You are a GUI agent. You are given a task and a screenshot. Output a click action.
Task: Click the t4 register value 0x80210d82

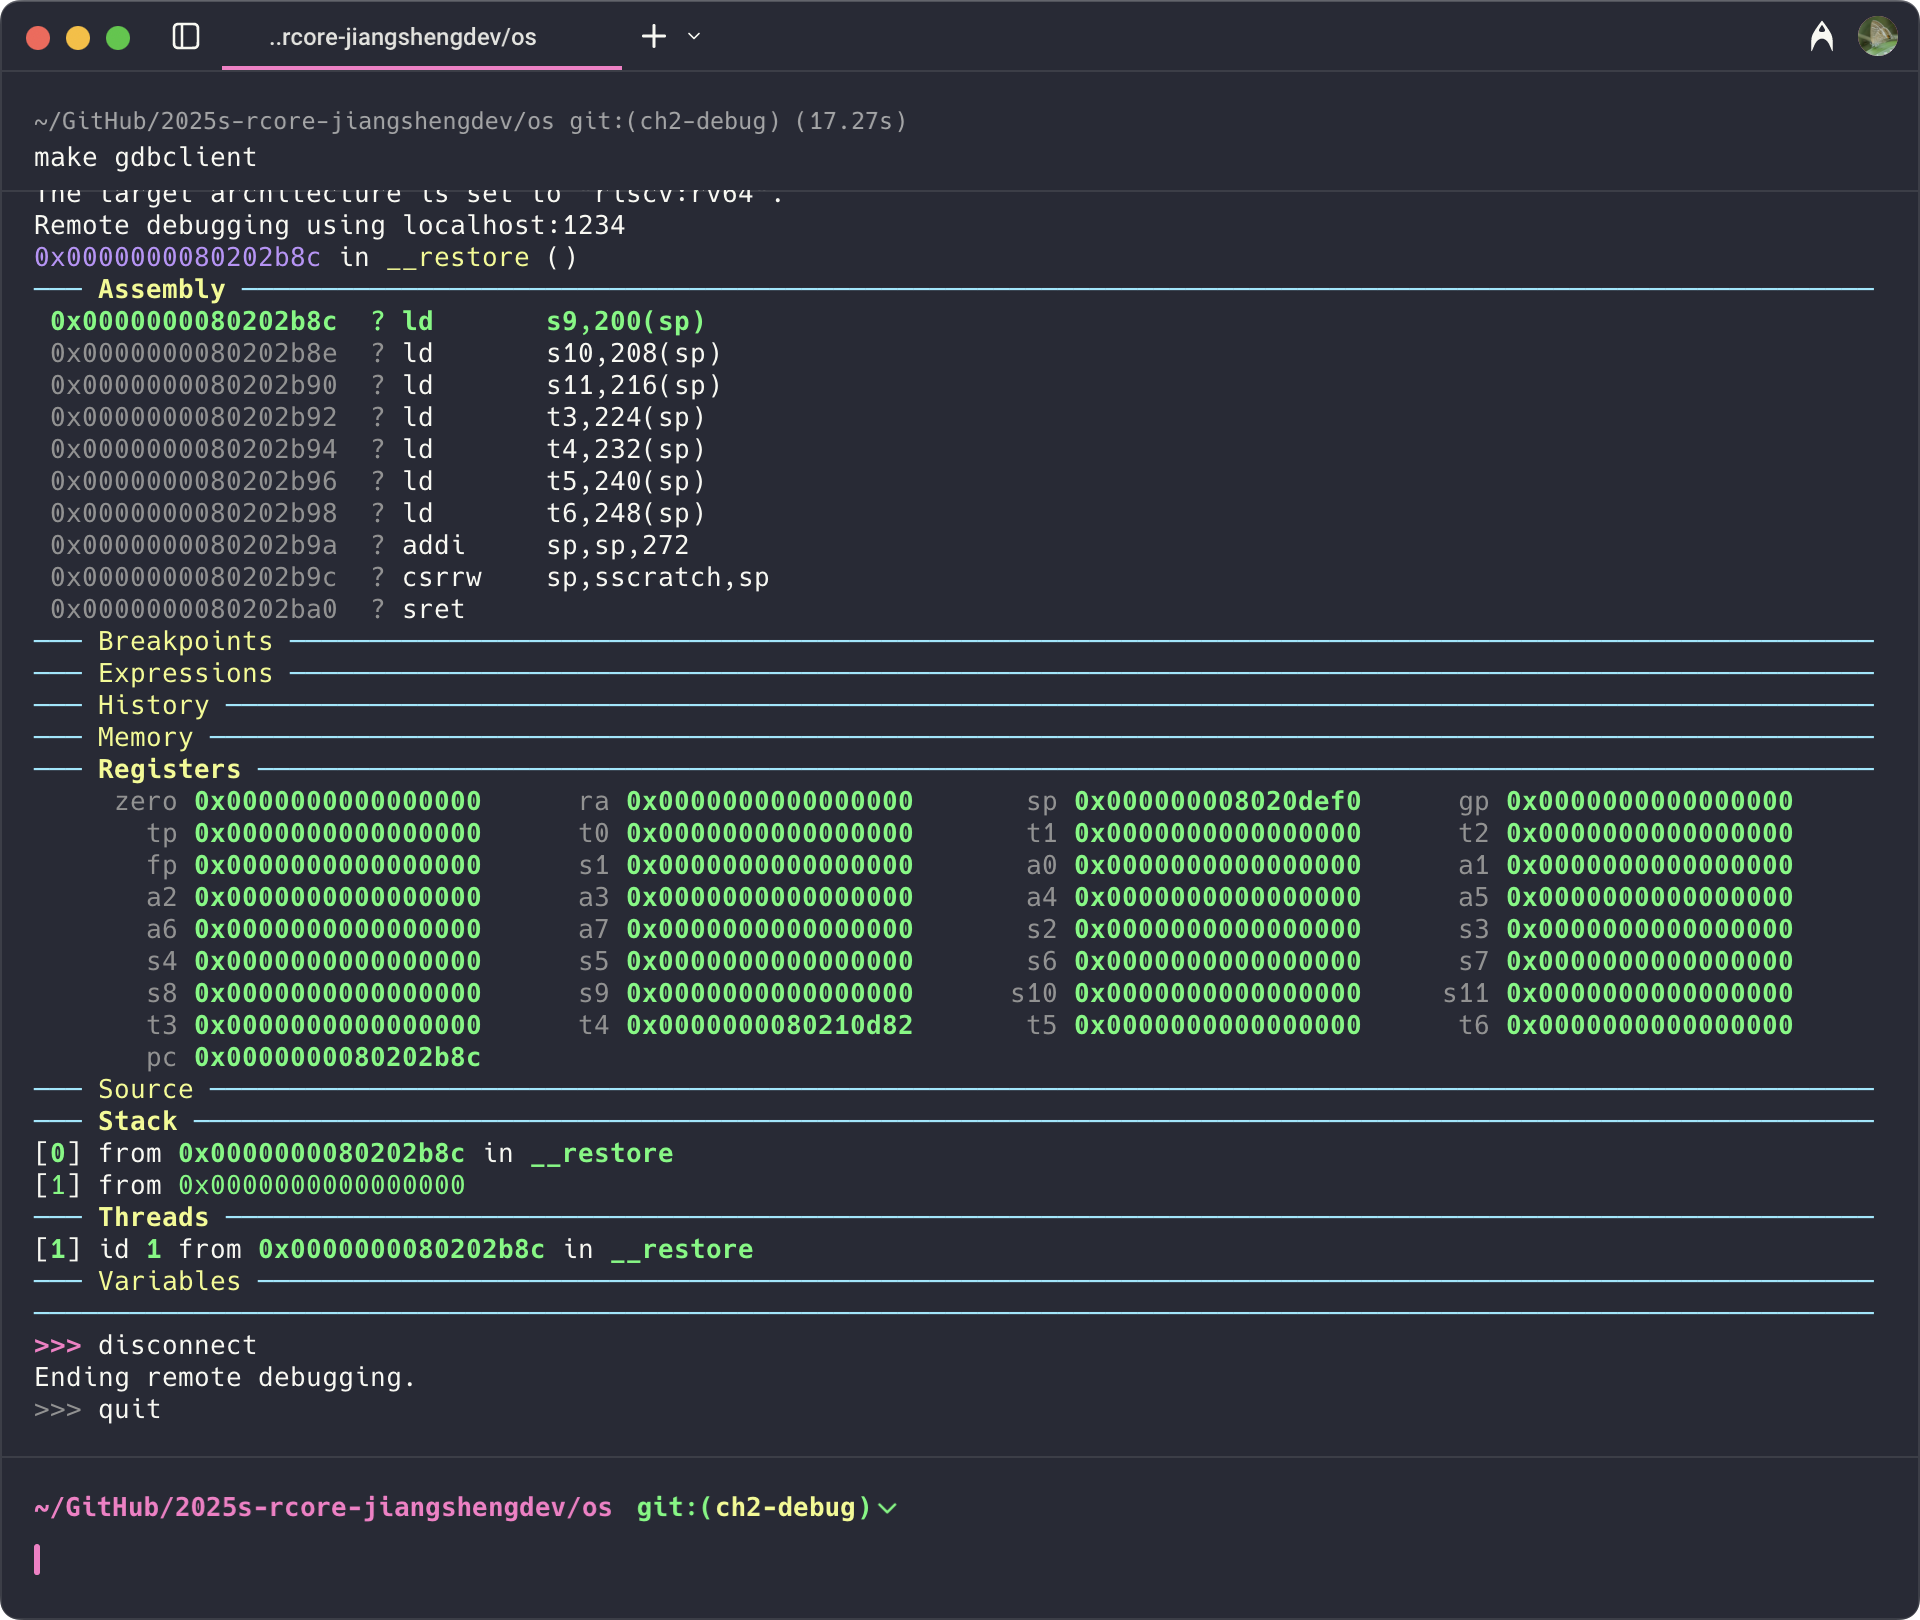point(769,1025)
